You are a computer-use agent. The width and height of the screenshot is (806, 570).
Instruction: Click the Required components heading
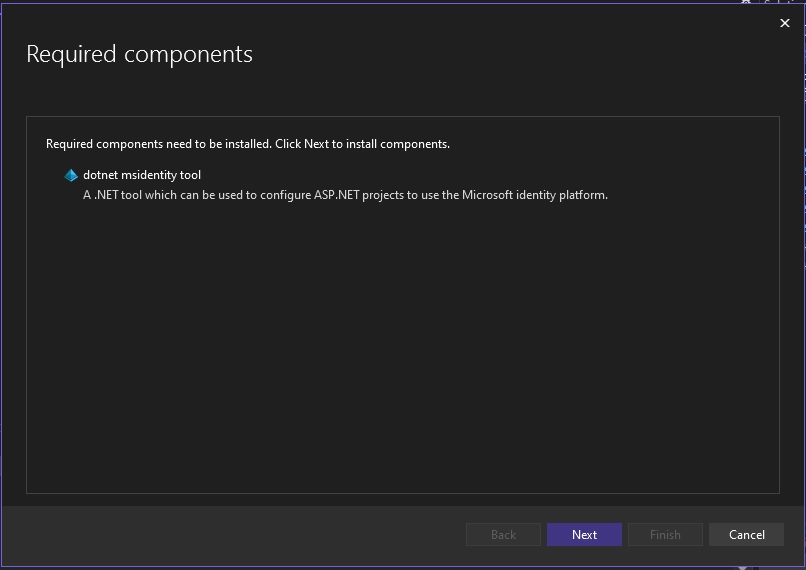pos(139,54)
